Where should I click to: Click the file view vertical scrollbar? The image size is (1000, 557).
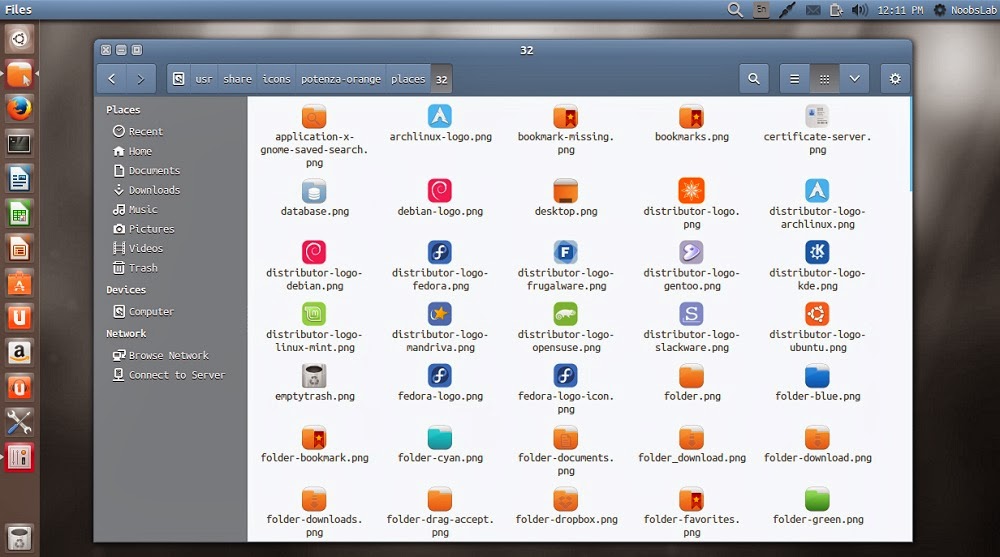click(911, 144)
